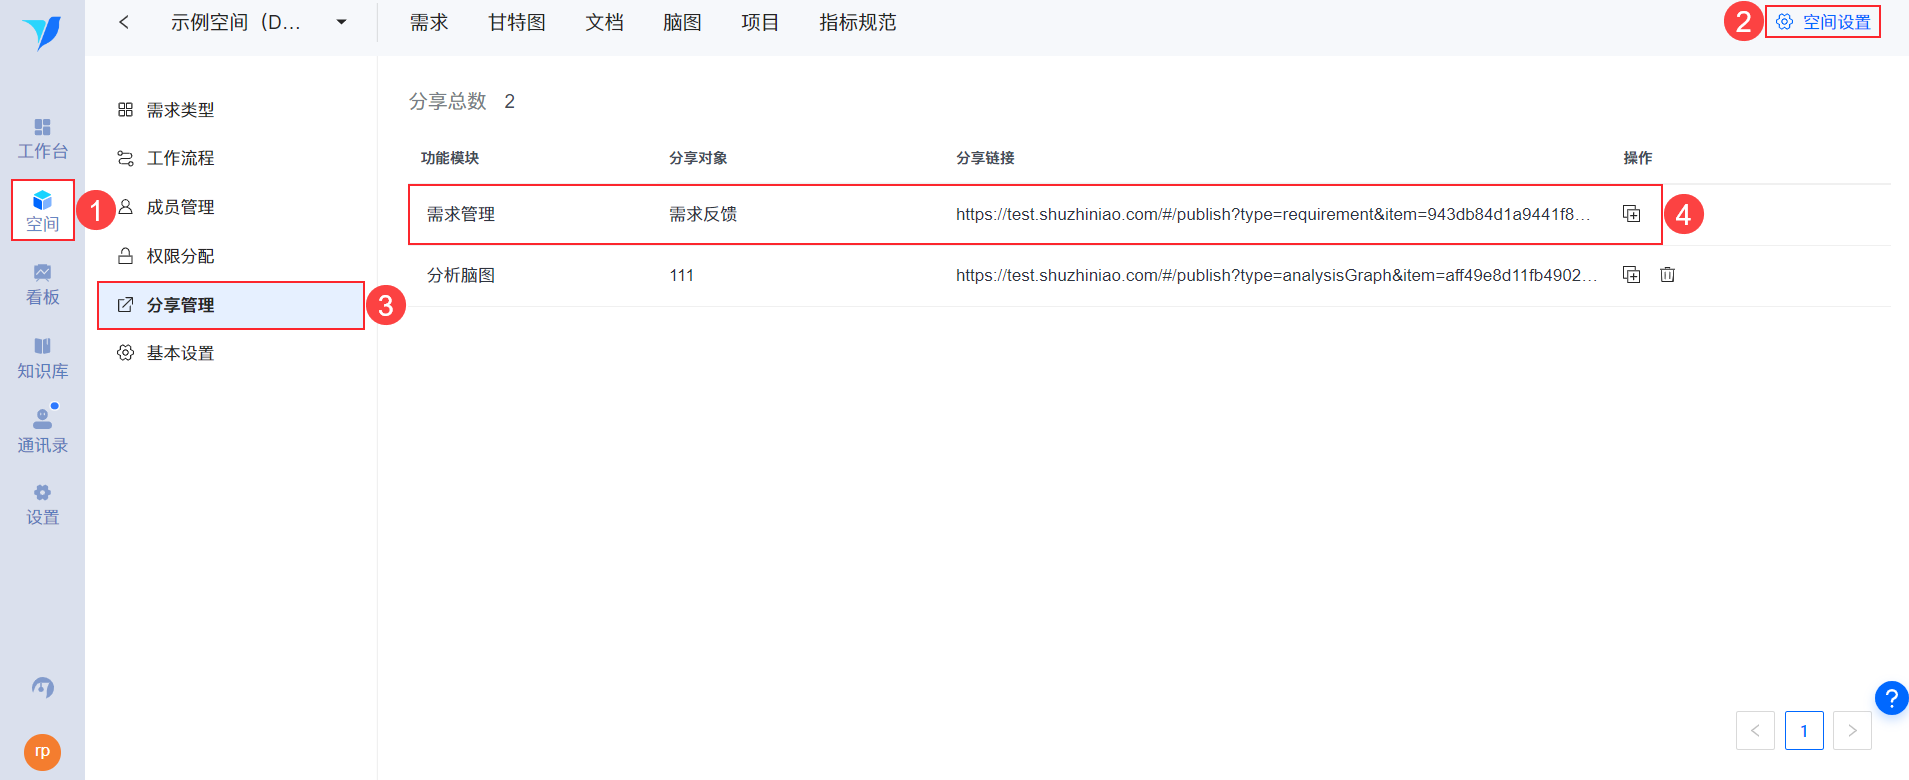This screenshot has height=780, width=1909.
Task: Click the blue bird app logo
Action: click(x=42, y=32)
